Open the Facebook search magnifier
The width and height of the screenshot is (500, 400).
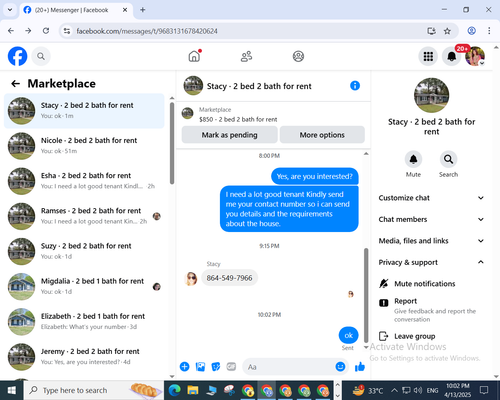(x=41, y=56)
